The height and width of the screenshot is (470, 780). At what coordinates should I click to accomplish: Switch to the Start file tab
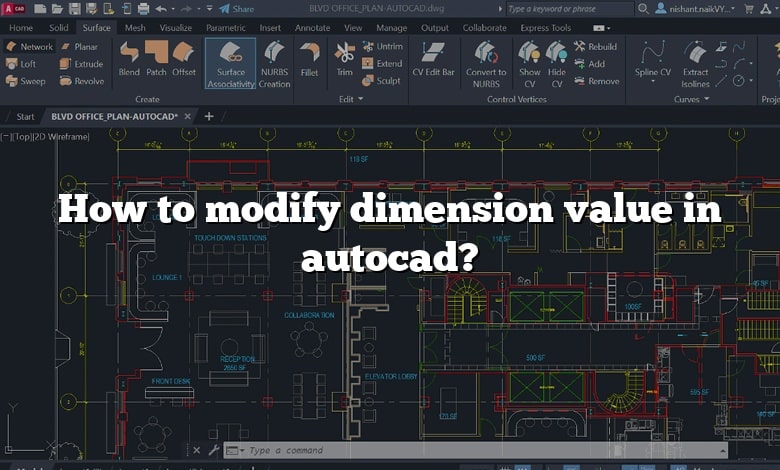(x=25, y=117)
